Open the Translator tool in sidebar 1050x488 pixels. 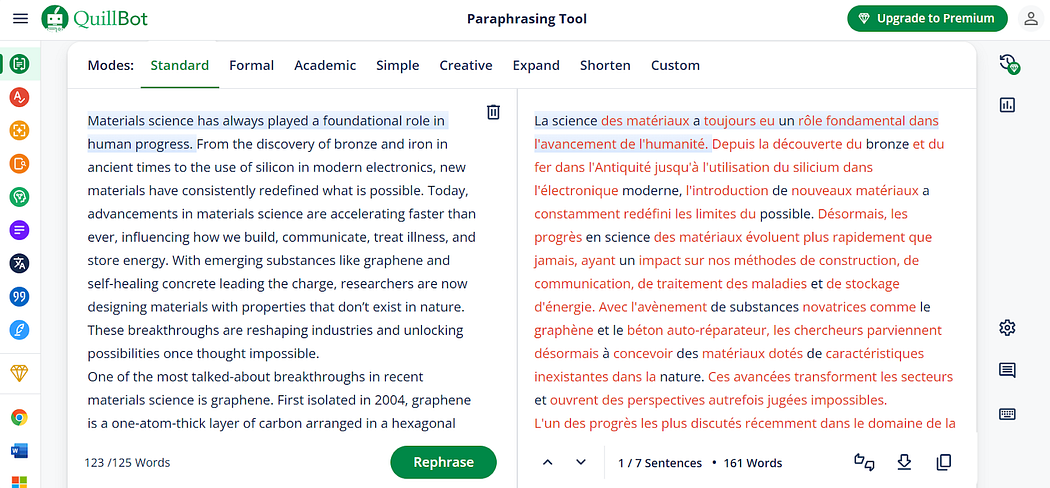point(19,264)
